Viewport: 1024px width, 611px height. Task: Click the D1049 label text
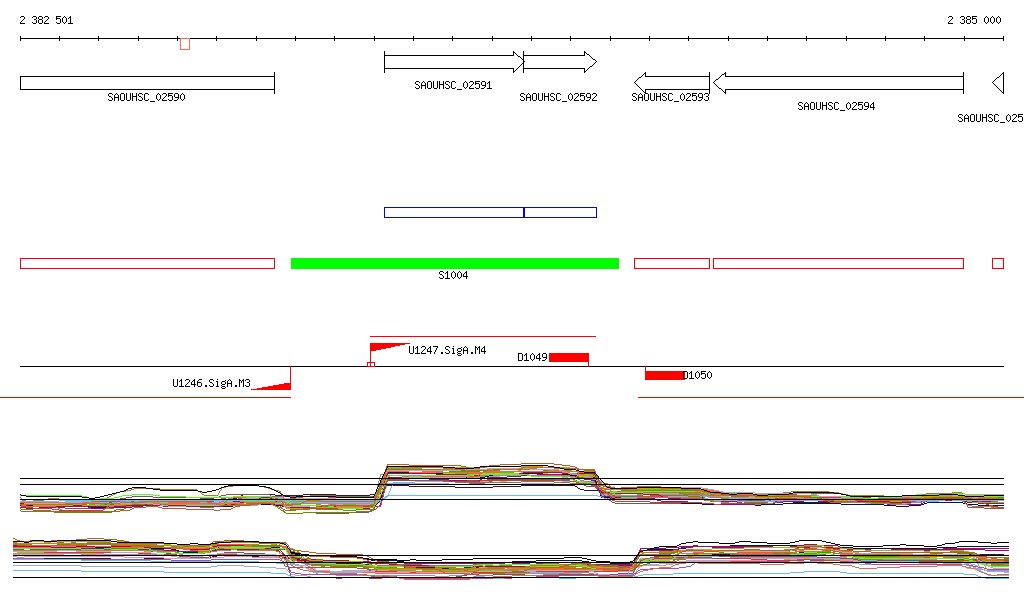tap(532, 358)
